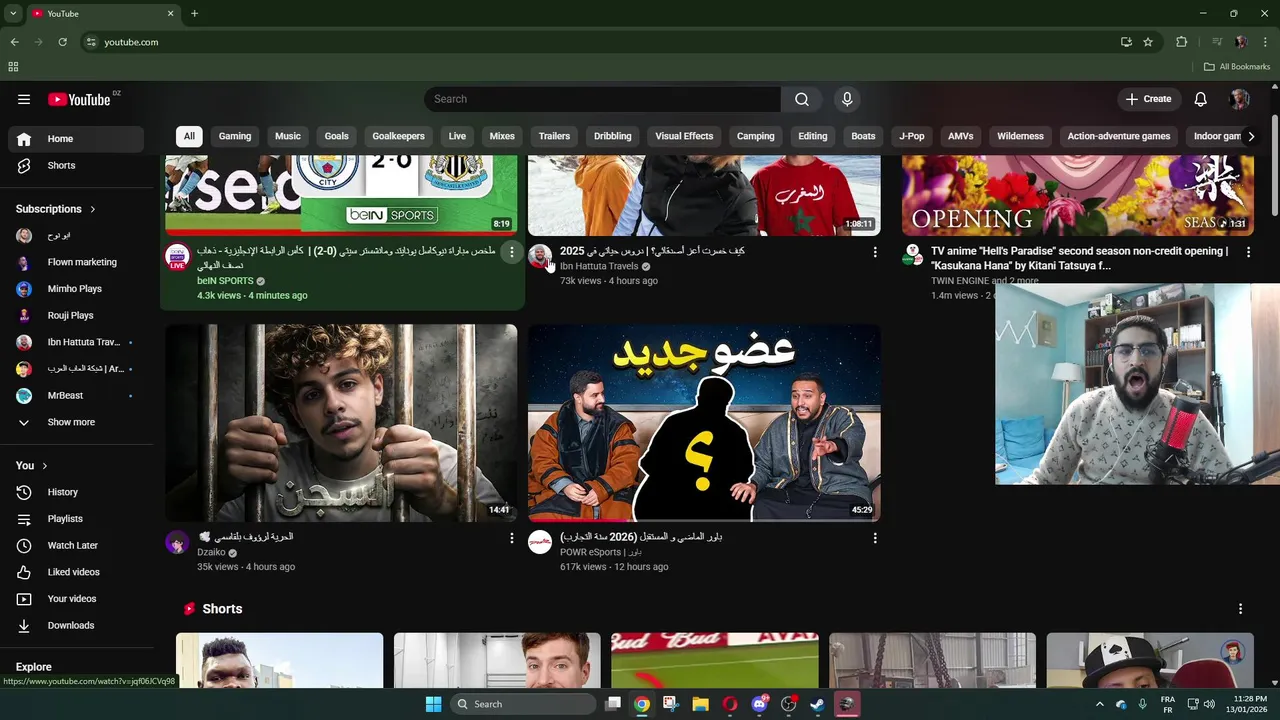This screenshot has width=1280, height=720.
Task: Open options for the Hell's Paradise video
Action: pos(1248,252)
